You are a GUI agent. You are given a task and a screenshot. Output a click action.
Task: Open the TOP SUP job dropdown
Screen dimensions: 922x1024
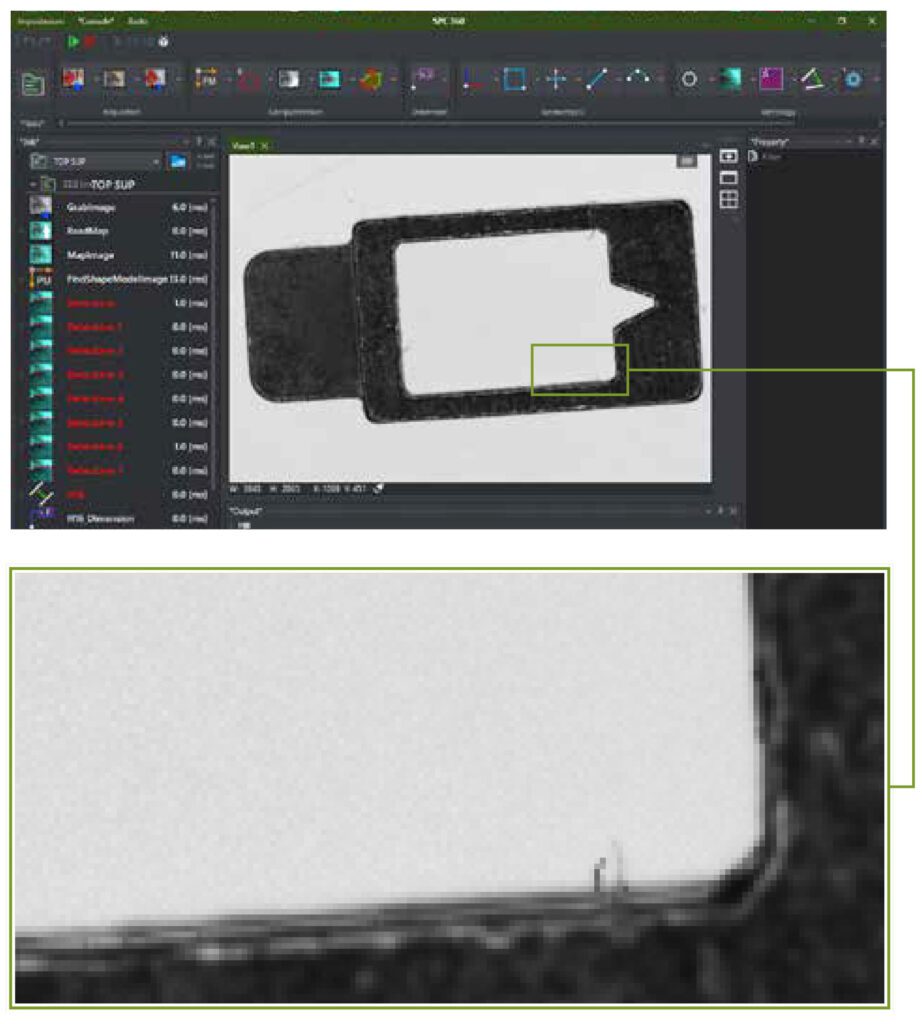tap(156, 161)
